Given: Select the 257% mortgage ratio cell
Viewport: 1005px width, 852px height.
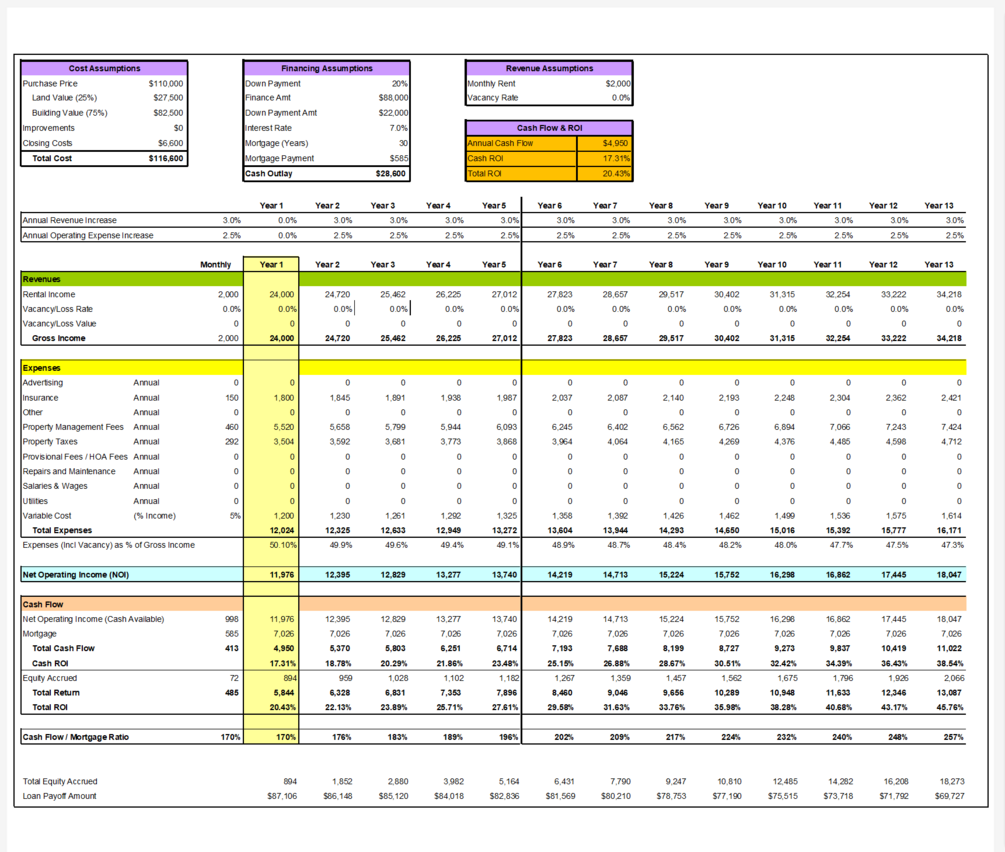Looking at the screenshot, I should tap(954, 737).
